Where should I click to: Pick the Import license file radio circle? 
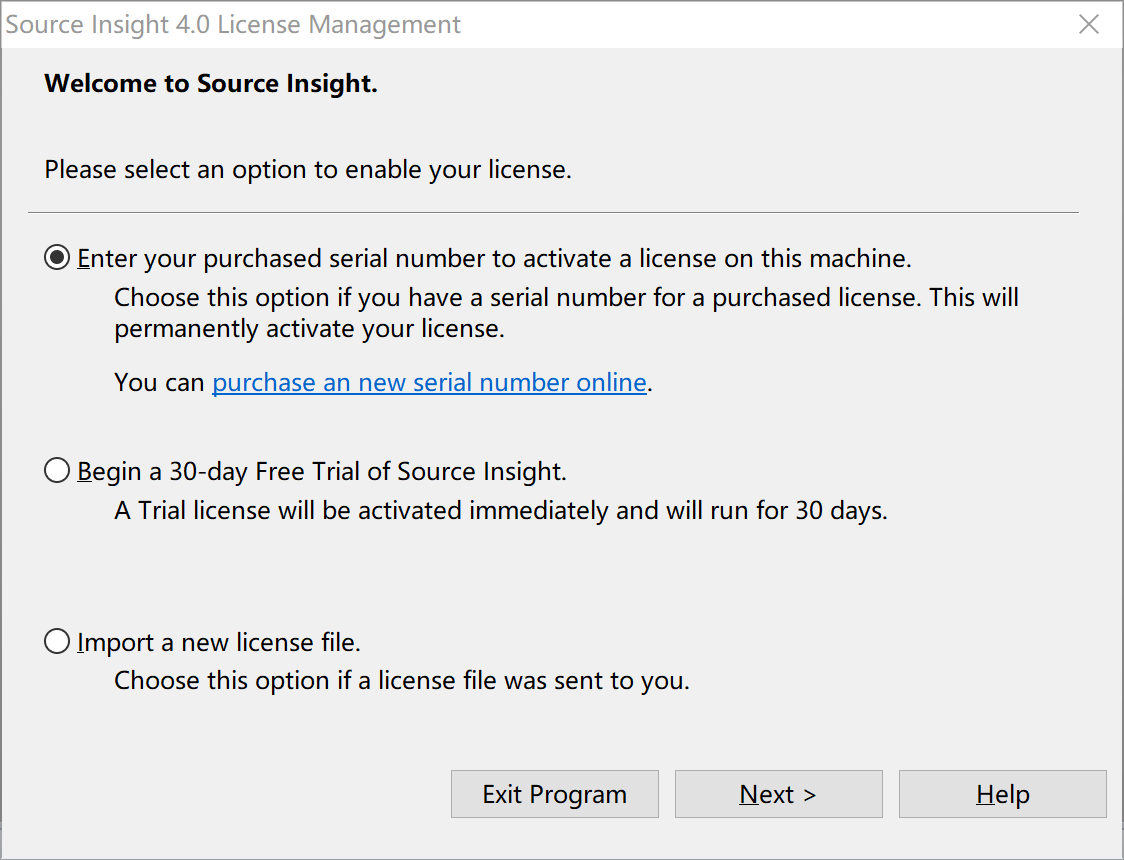pyautogui.click(x=57, y=642)
